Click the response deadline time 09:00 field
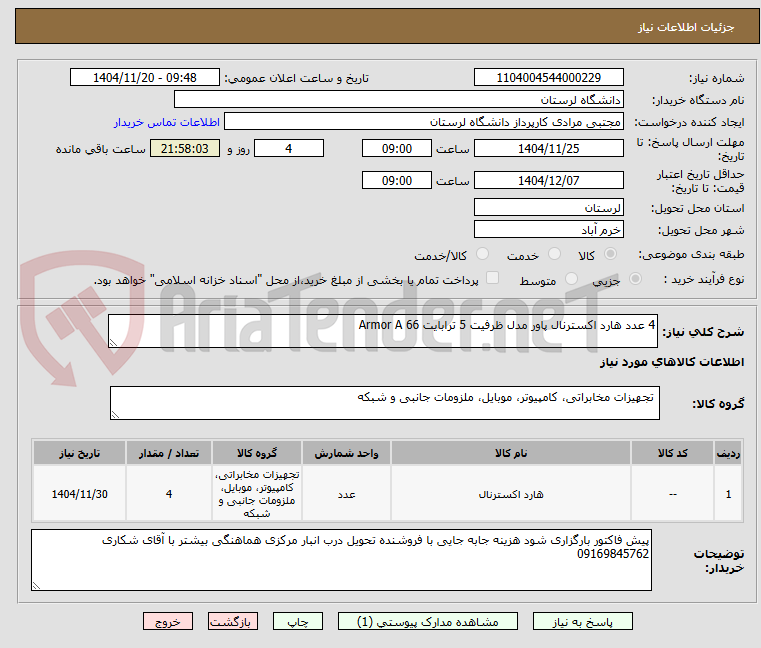The width and height of the screenshot is (761, 648). click(397, 148)
